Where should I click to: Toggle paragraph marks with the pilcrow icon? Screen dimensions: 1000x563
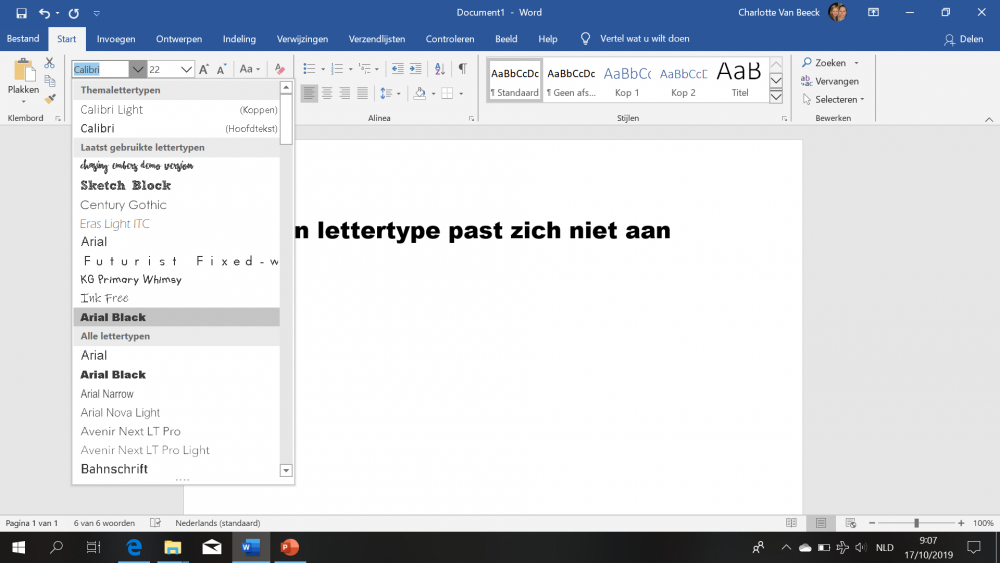(462, 69)
